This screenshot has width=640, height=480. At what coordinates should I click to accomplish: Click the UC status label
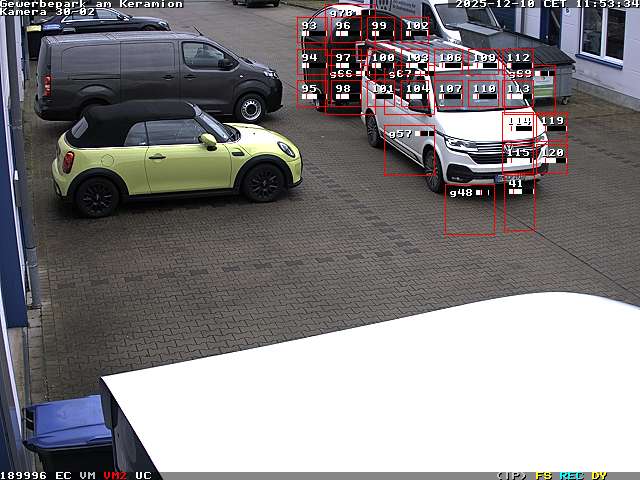point(143,475)
